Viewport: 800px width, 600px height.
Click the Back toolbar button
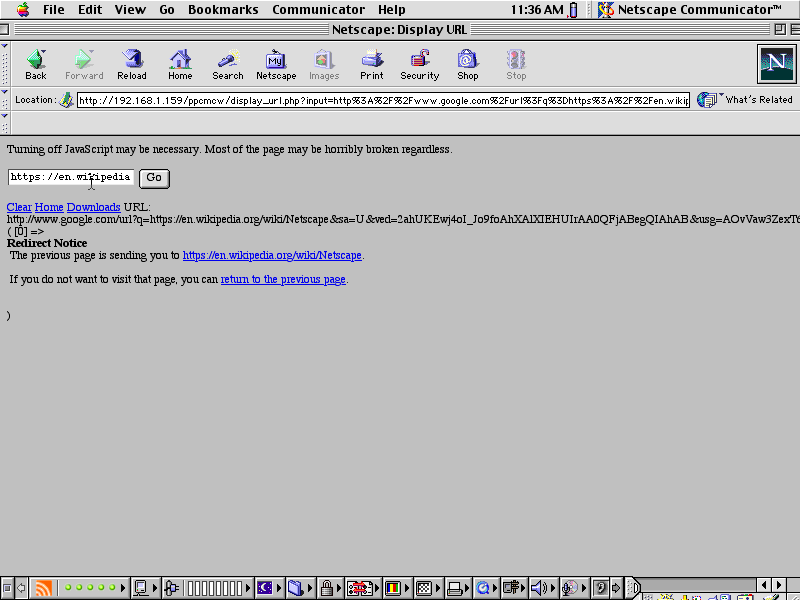point(36,64)
